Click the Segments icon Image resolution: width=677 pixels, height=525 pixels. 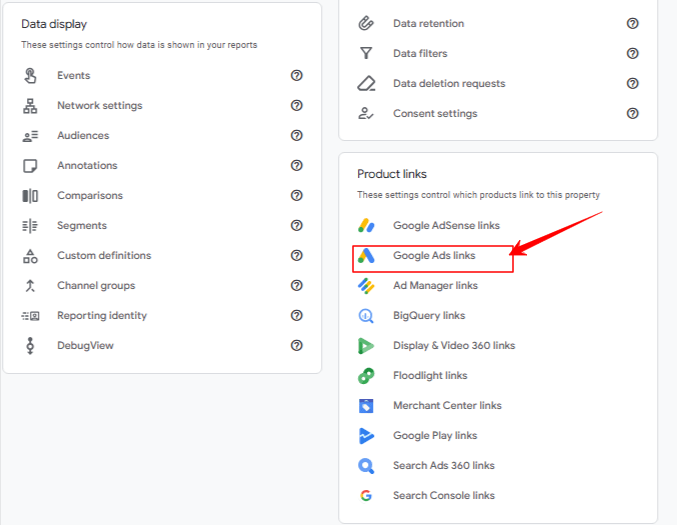(30, 226)
